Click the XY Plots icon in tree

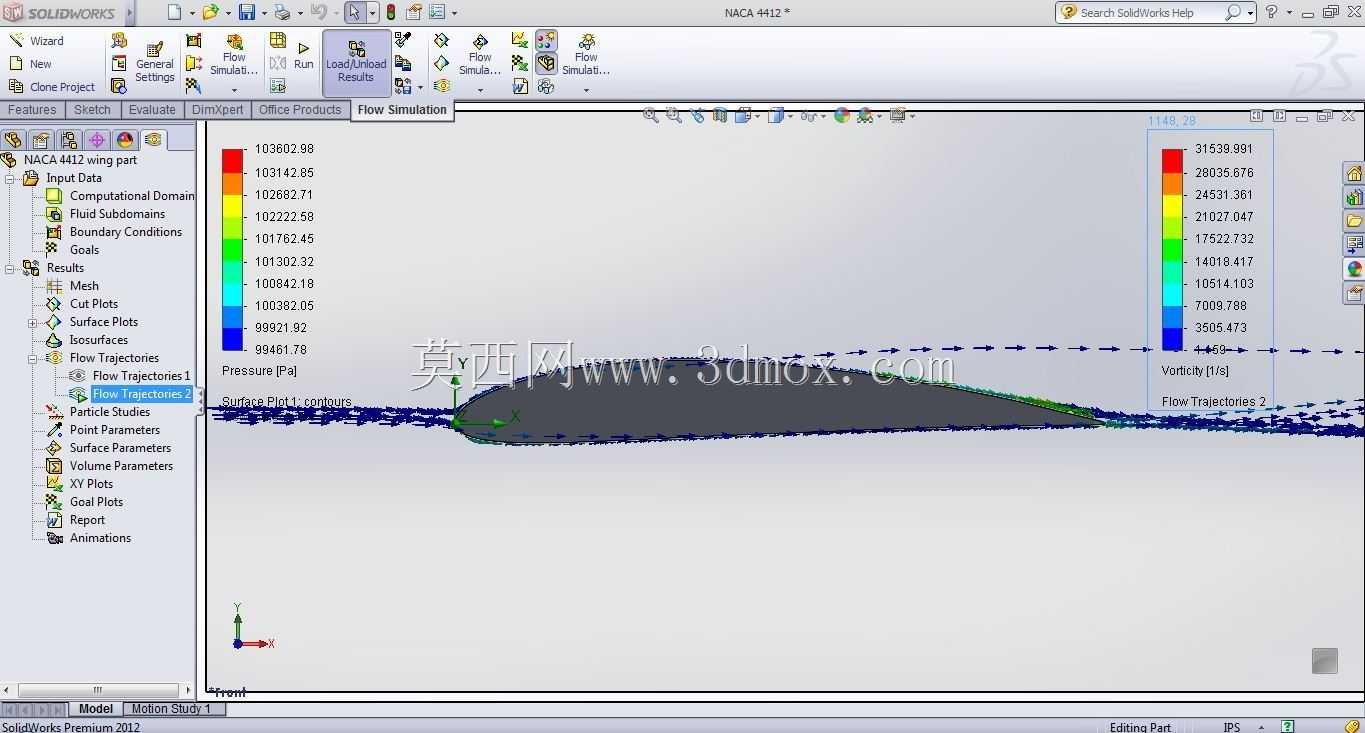pyautogui.click(x=54, y=484)
